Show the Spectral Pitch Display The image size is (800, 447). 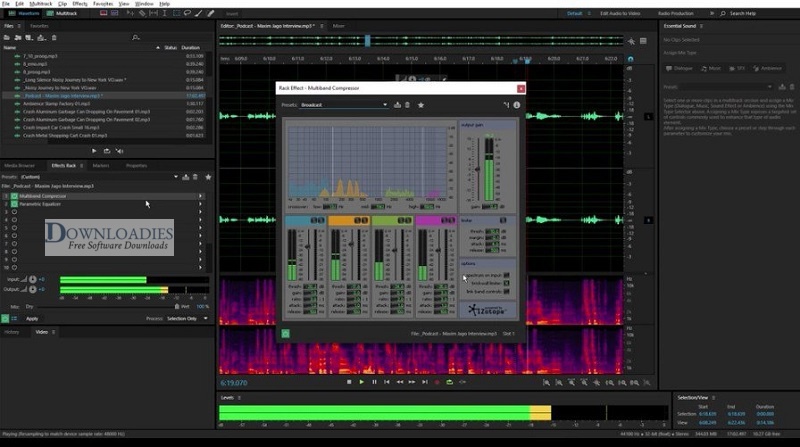(115, 13)
